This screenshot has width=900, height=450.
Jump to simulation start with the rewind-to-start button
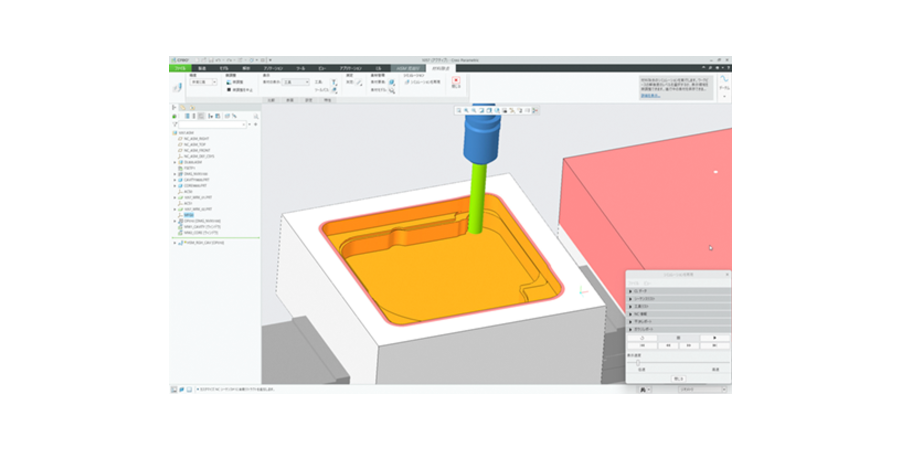[644, 345]
